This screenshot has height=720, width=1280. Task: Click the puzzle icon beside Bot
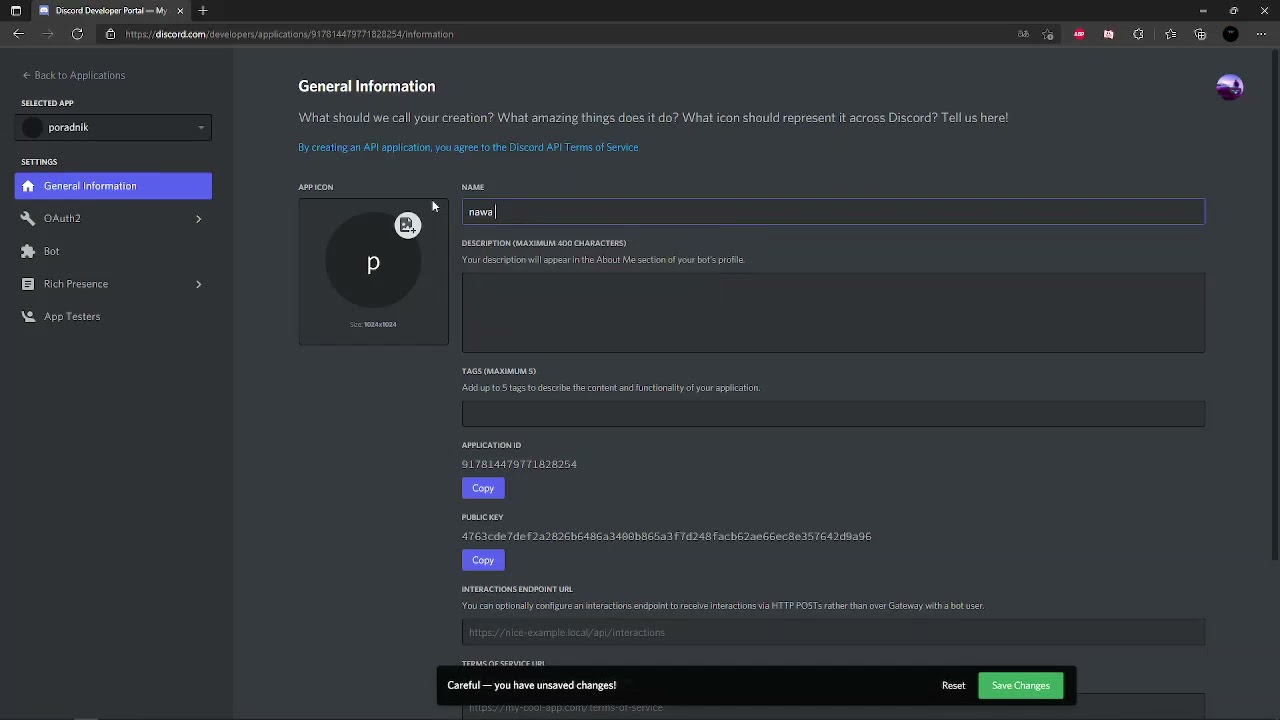pyautogui.click(x=28, y=251)
